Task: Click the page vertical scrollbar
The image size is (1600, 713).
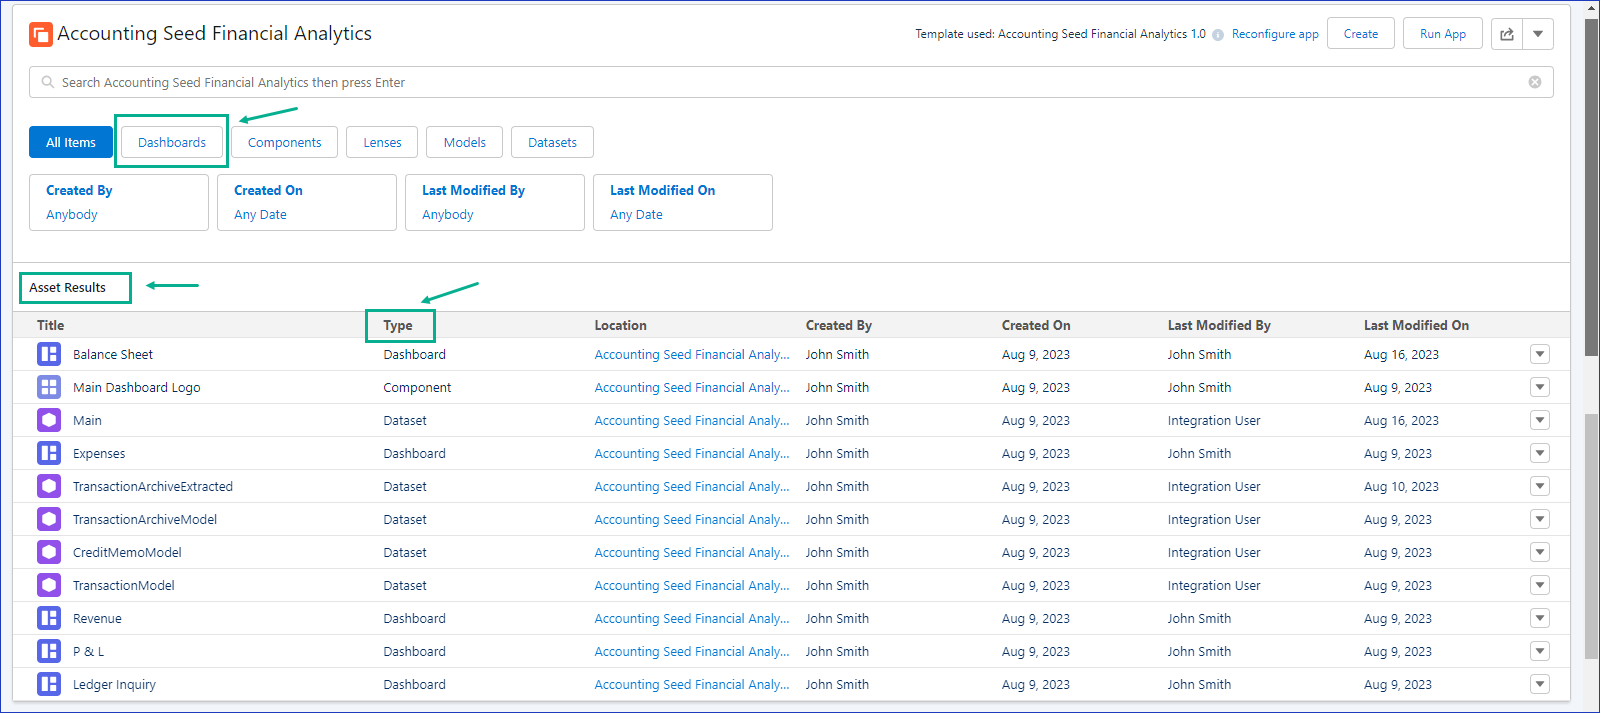Action: (1591, 187)
